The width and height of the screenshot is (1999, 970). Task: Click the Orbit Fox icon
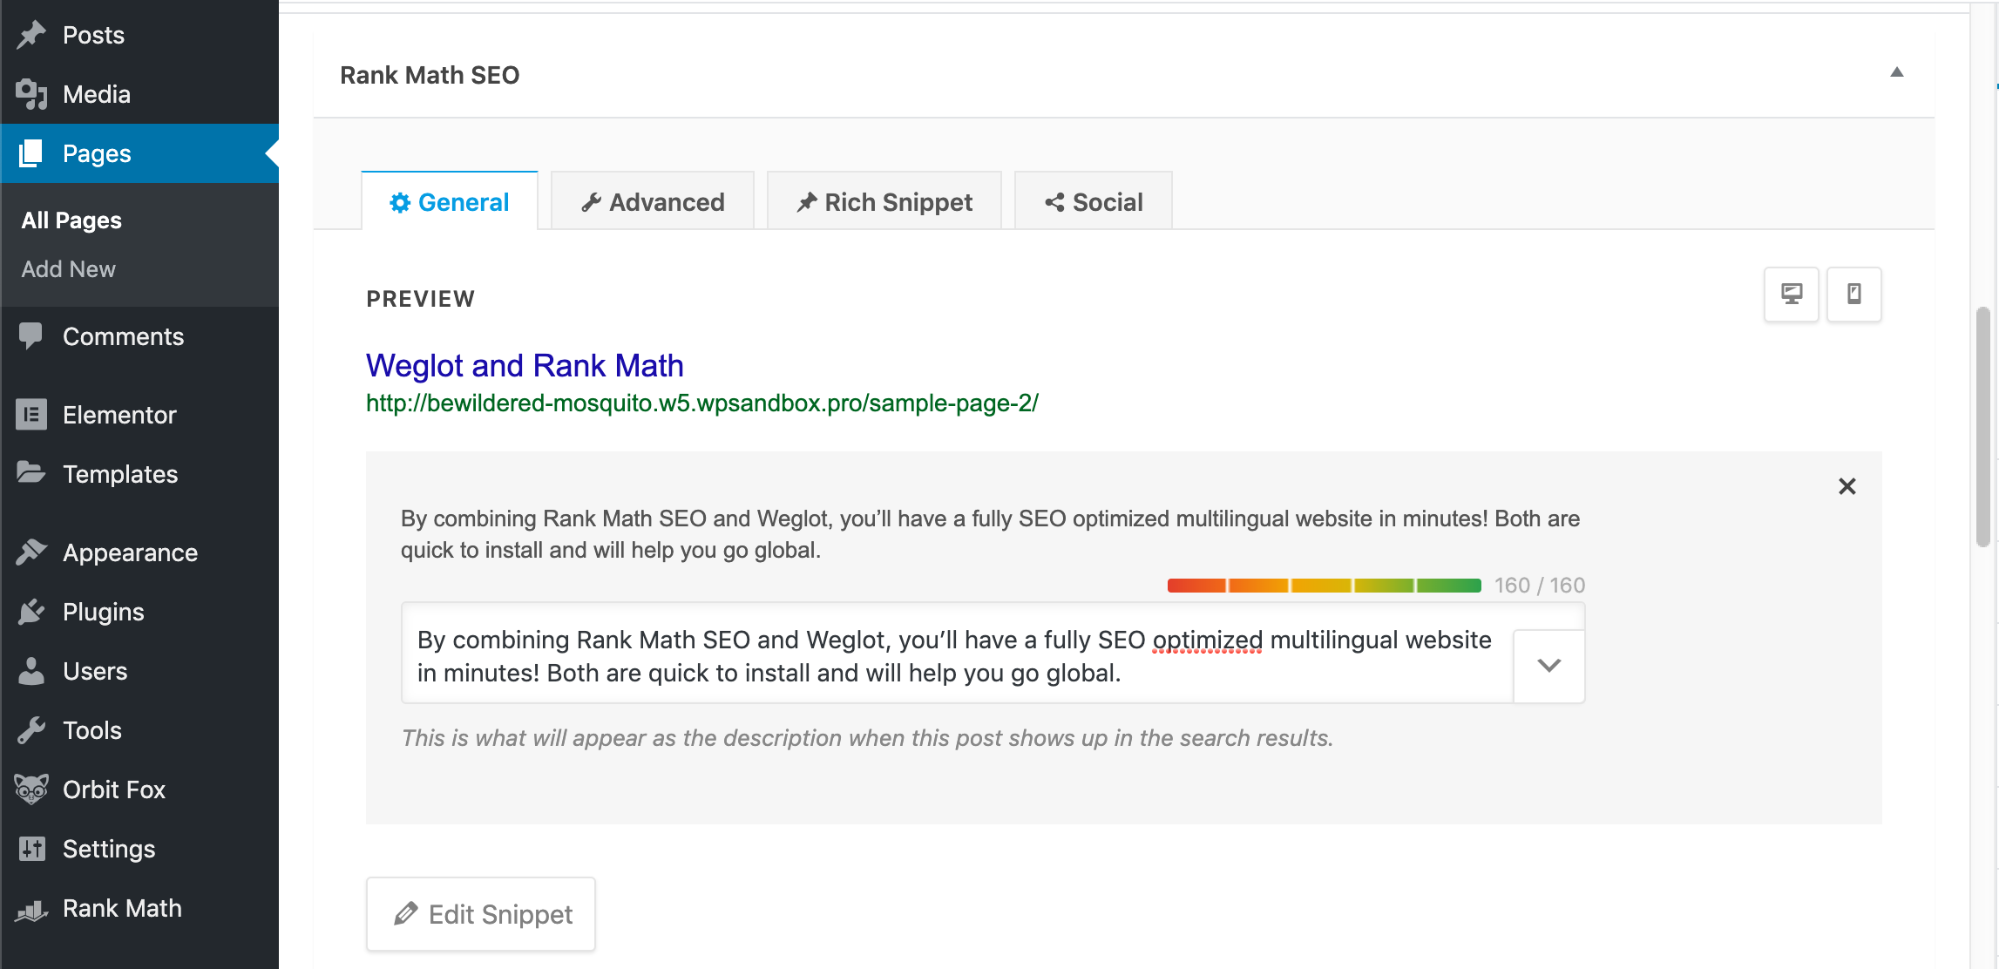tap(31, 789)
